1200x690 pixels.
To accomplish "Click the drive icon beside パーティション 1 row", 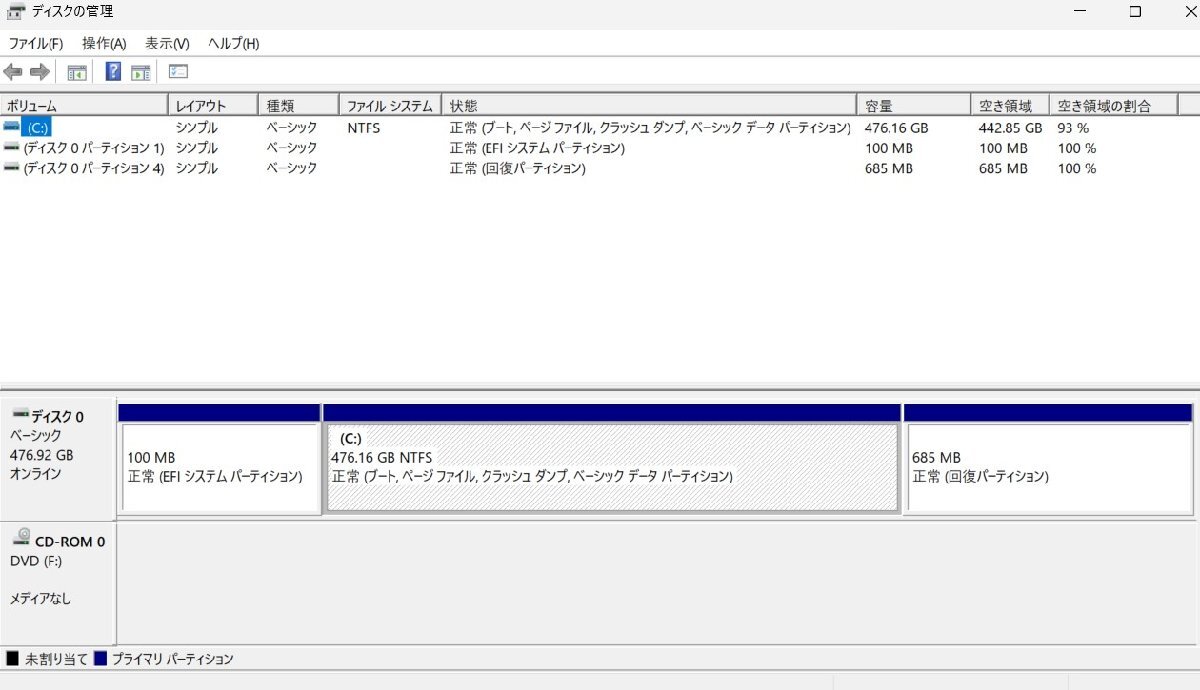I will 12,147.
